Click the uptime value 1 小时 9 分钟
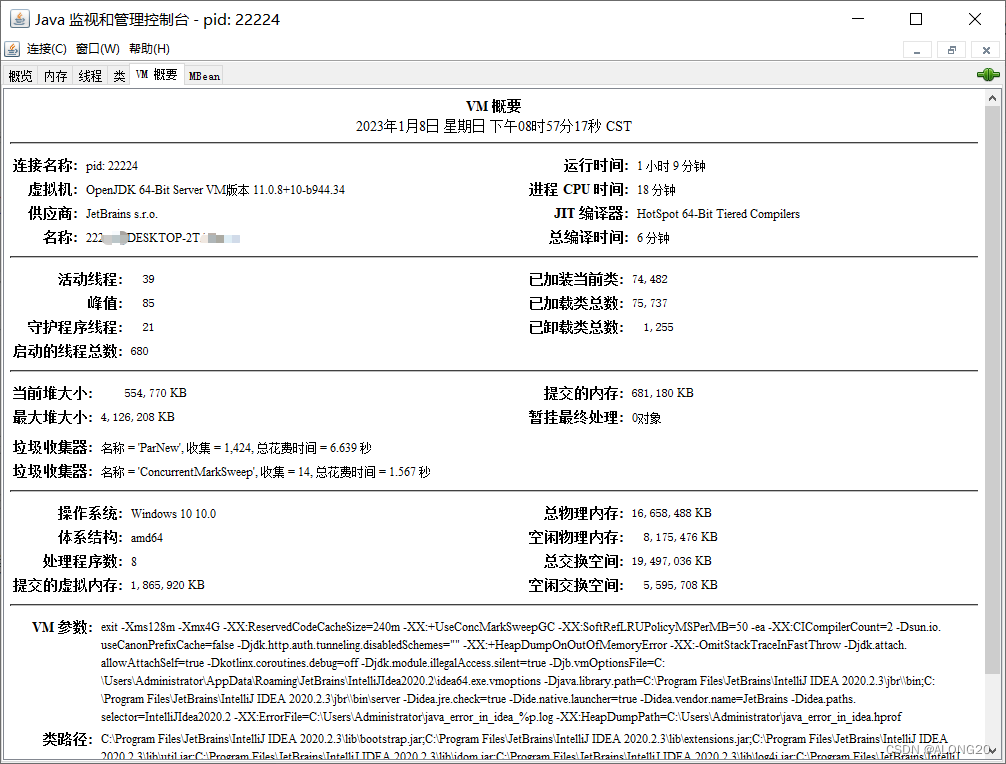 671,166
